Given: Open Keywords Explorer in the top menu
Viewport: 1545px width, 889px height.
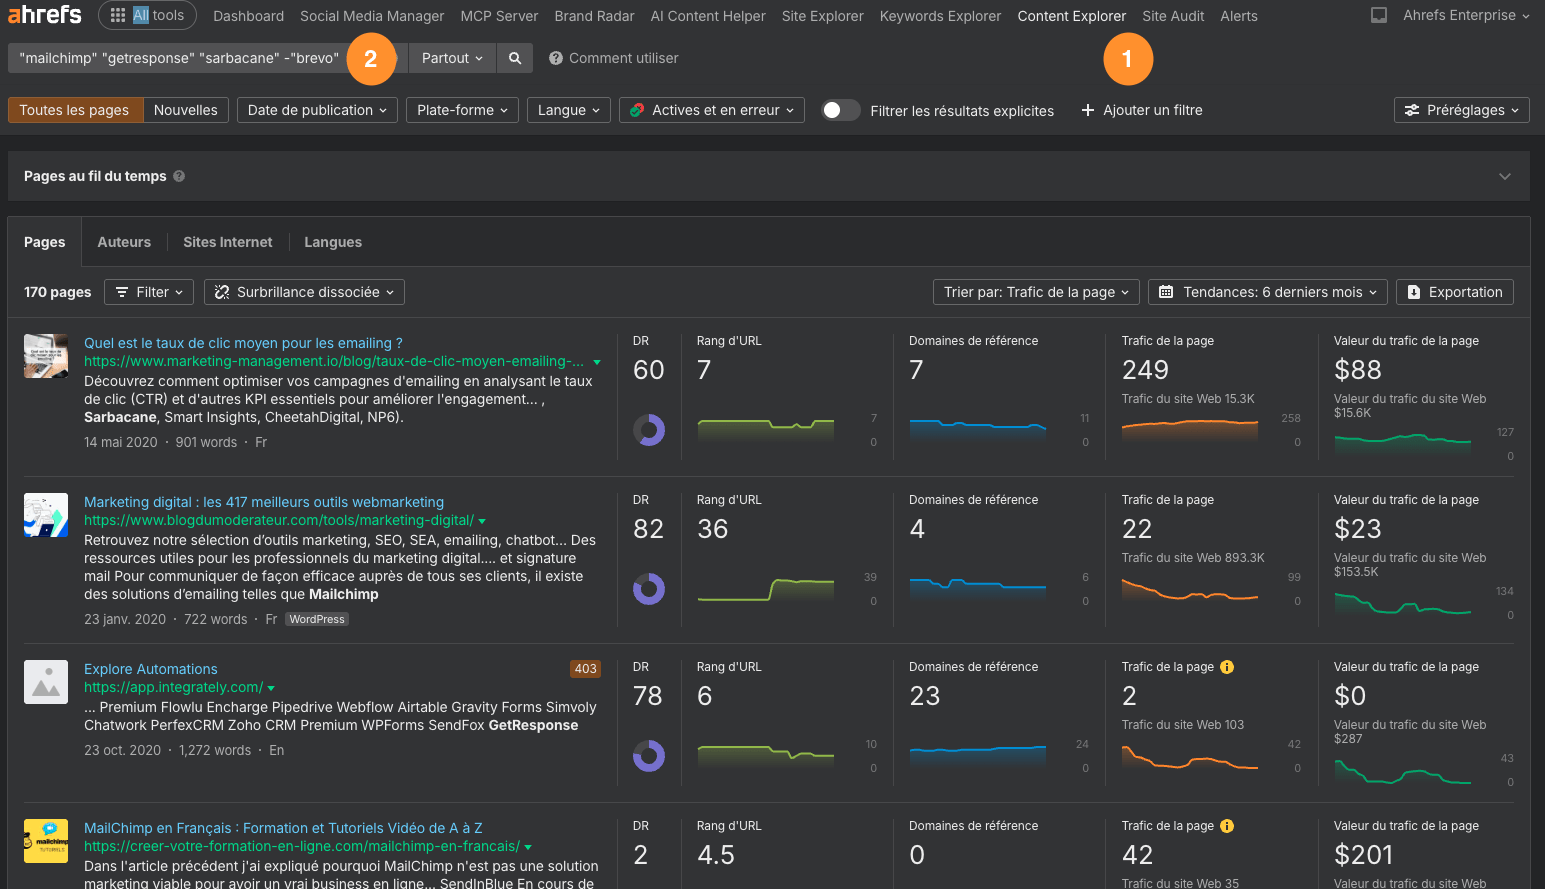Looking at the screenshot, I should [x=940, y=16].
